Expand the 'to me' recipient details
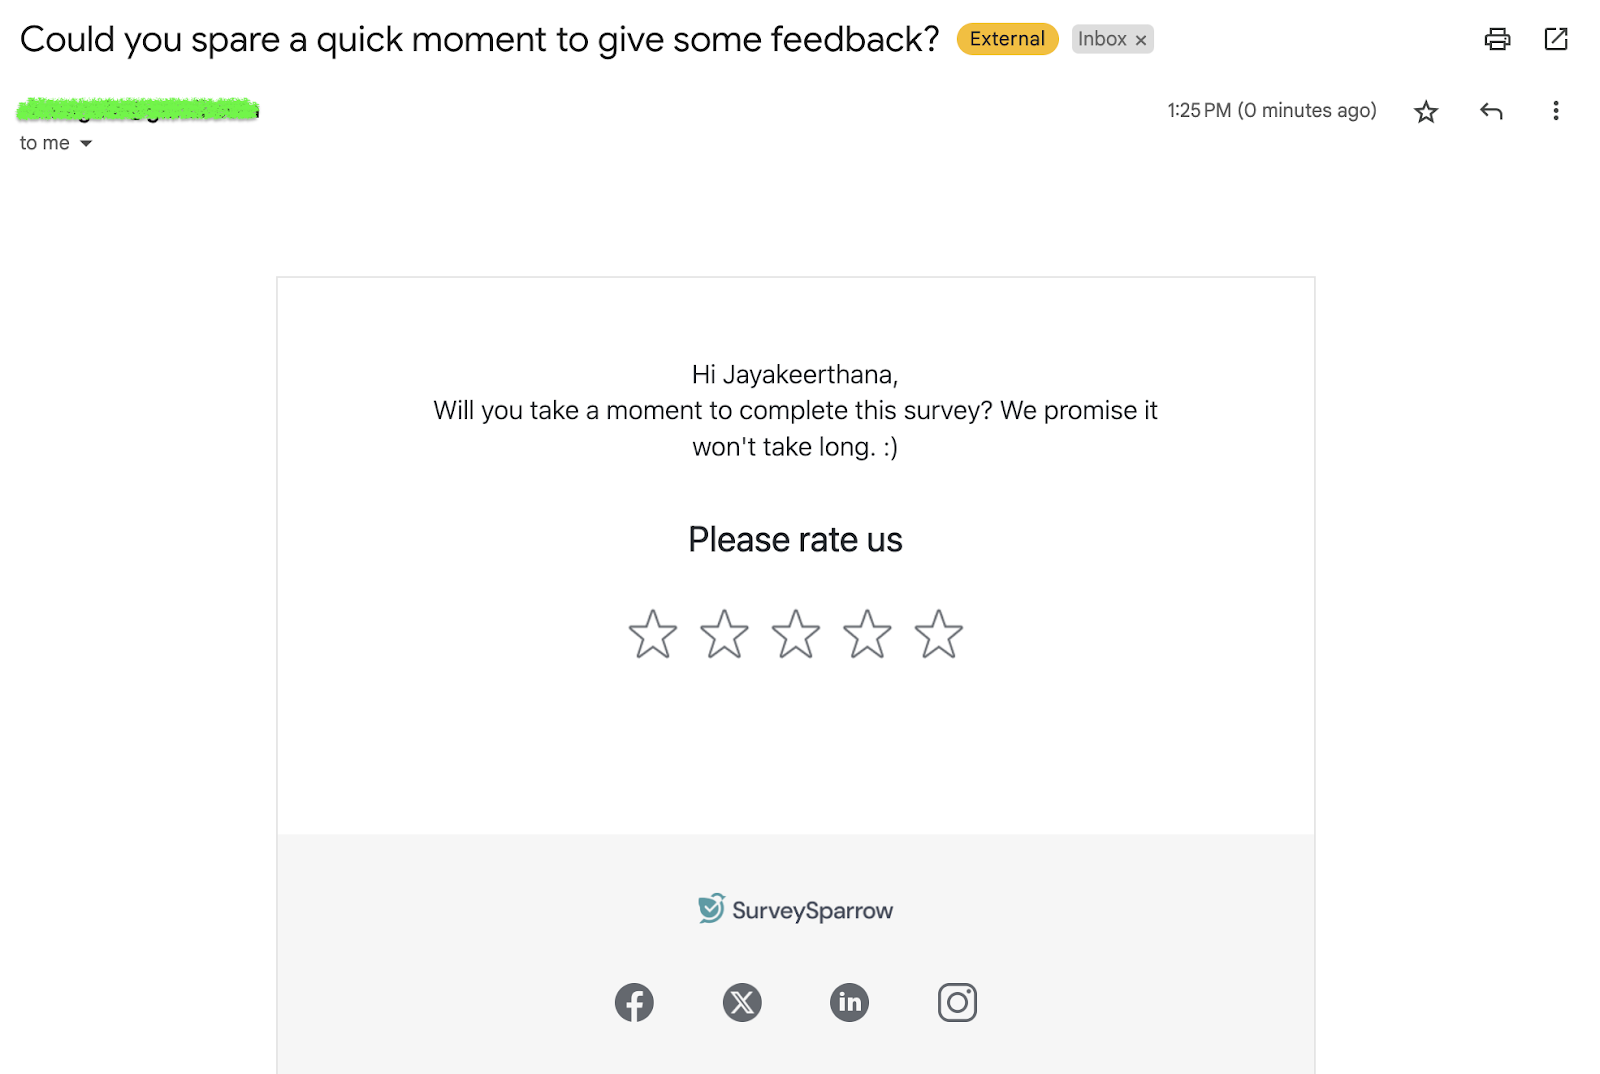 (86, 144)
